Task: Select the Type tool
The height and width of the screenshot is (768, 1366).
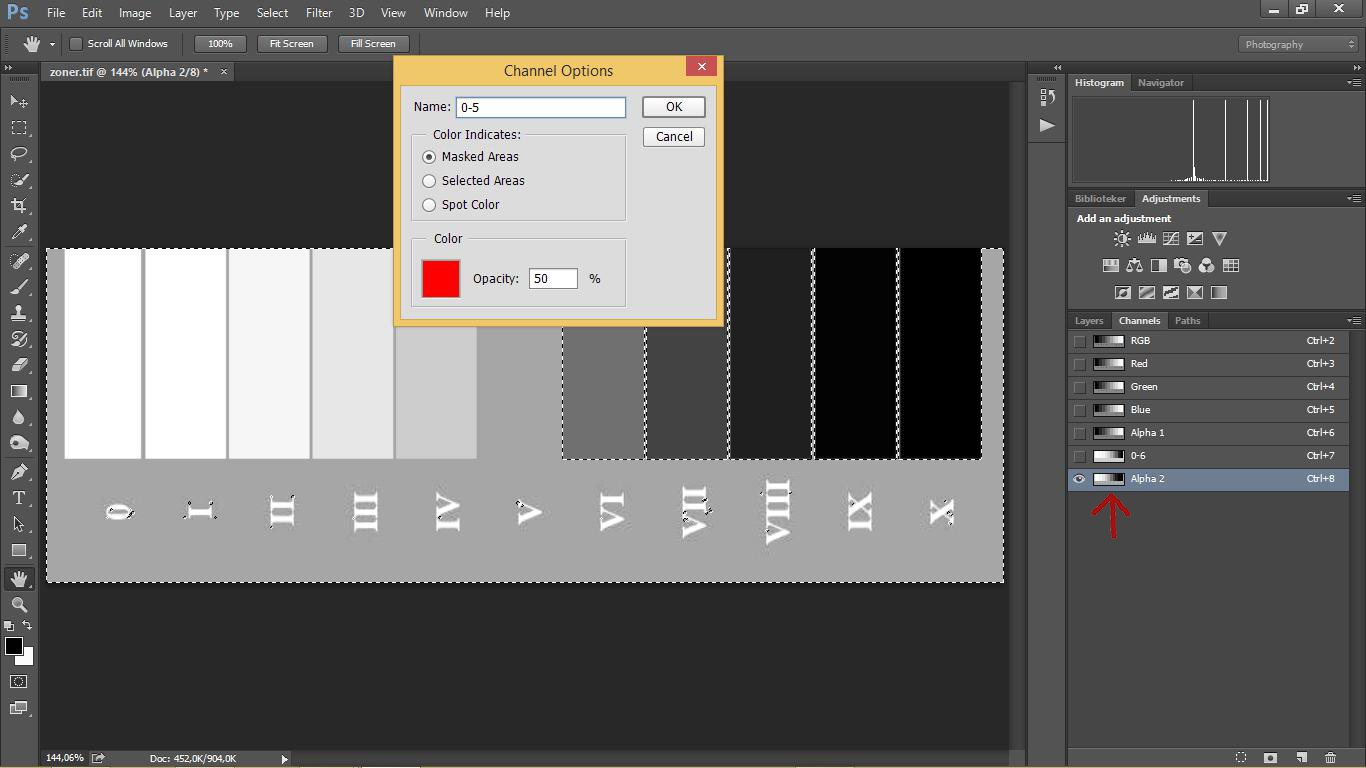Action: [19, 498]
